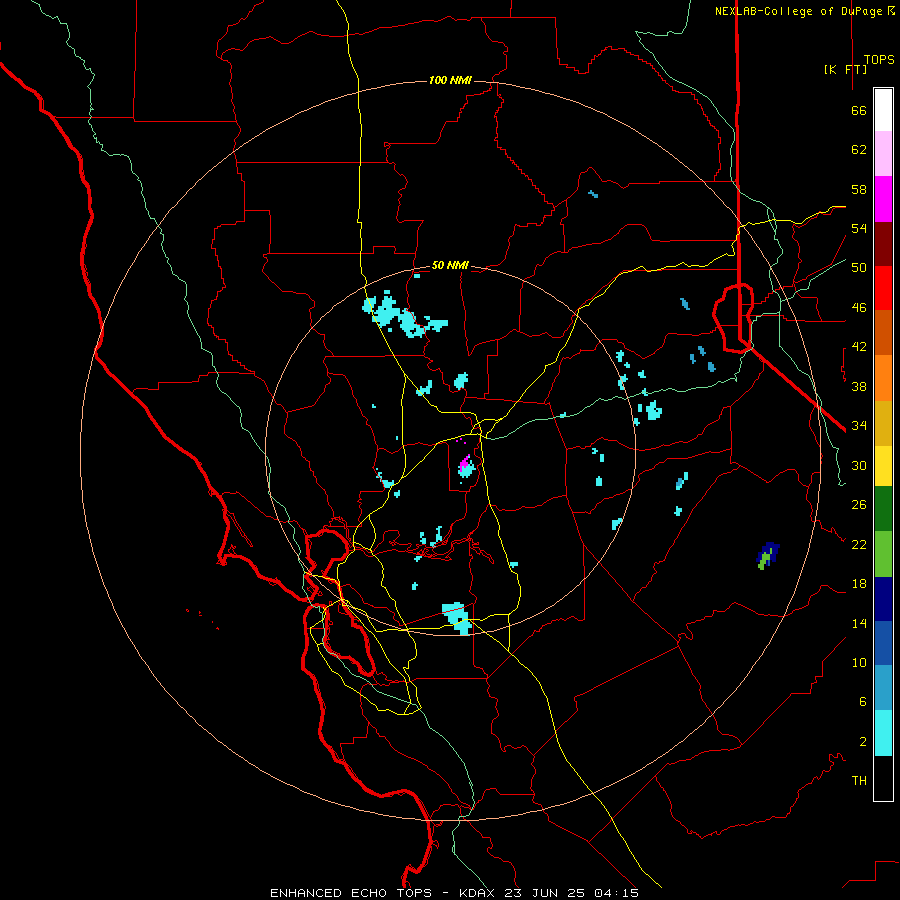Click the navy and green echo in the southeast

(x=768, y=555)
